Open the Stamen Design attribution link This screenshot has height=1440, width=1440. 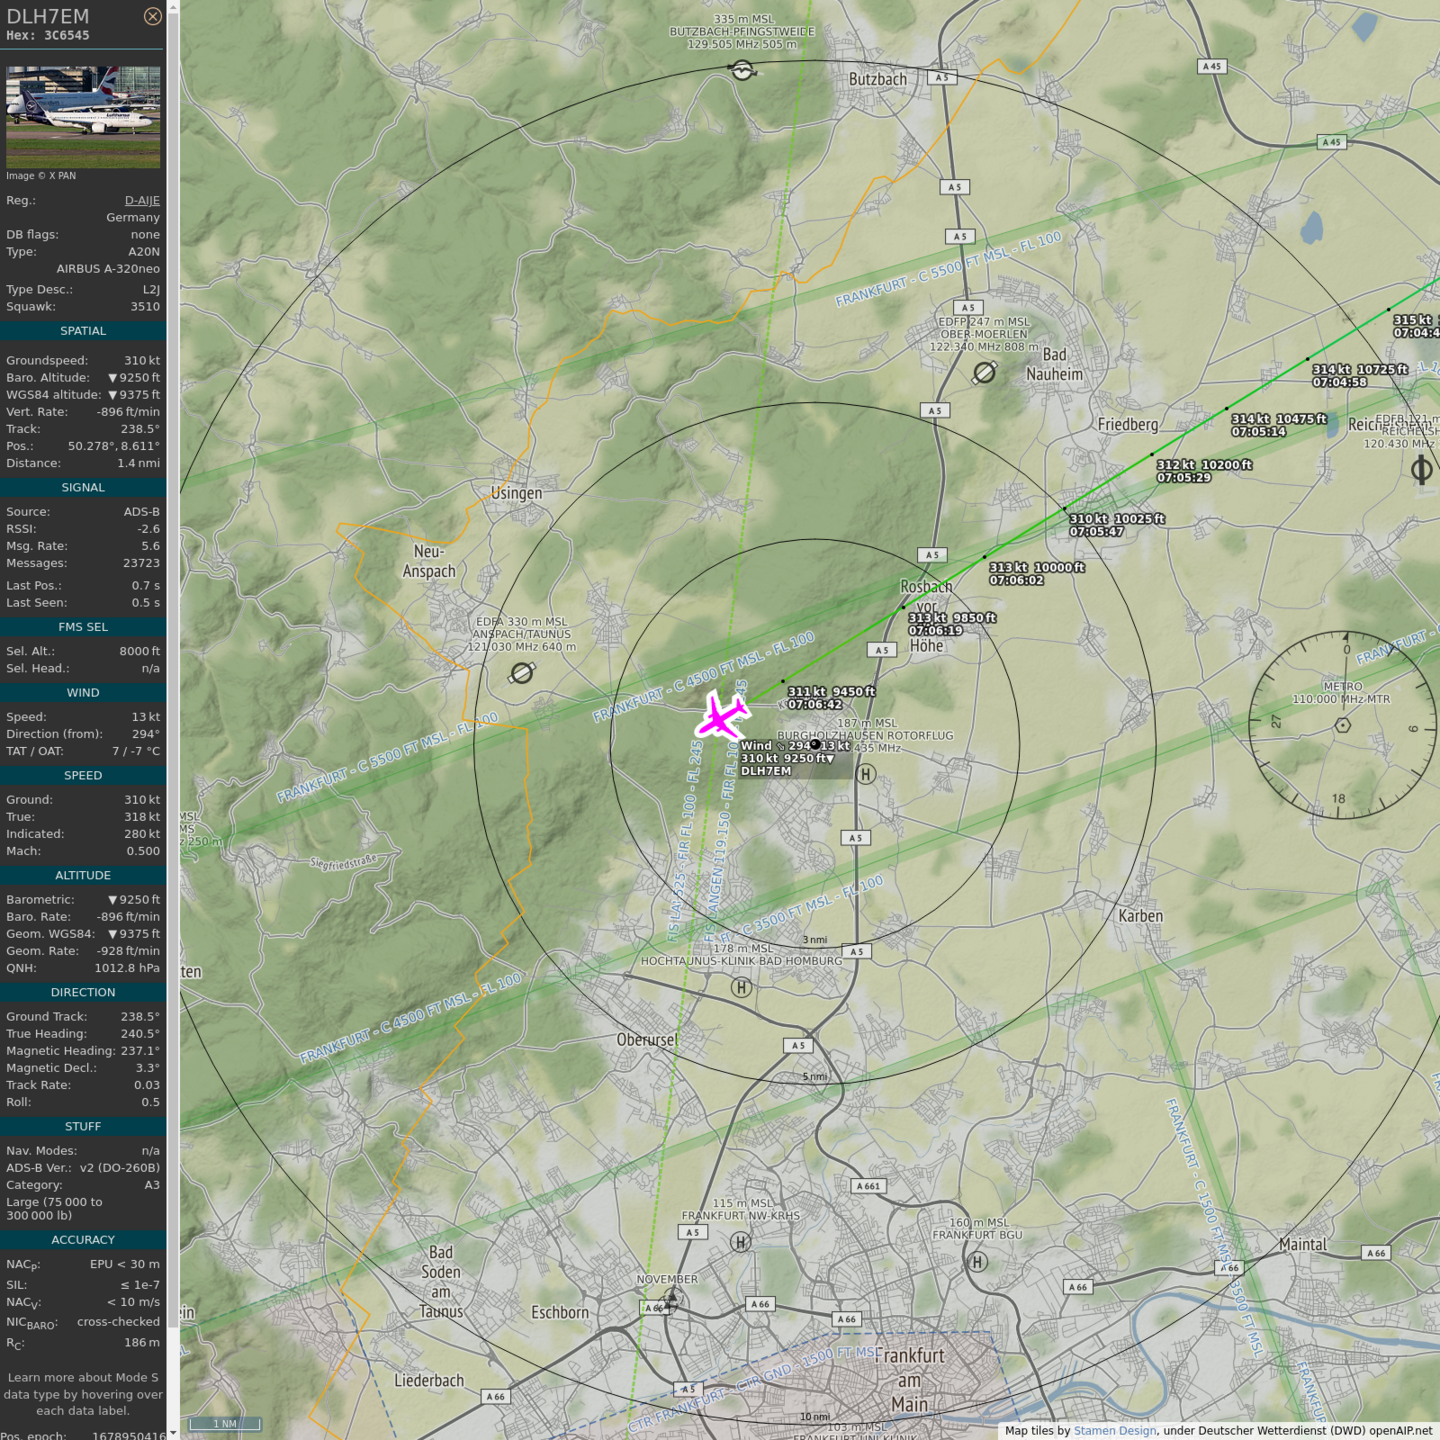point(1114,1431)
